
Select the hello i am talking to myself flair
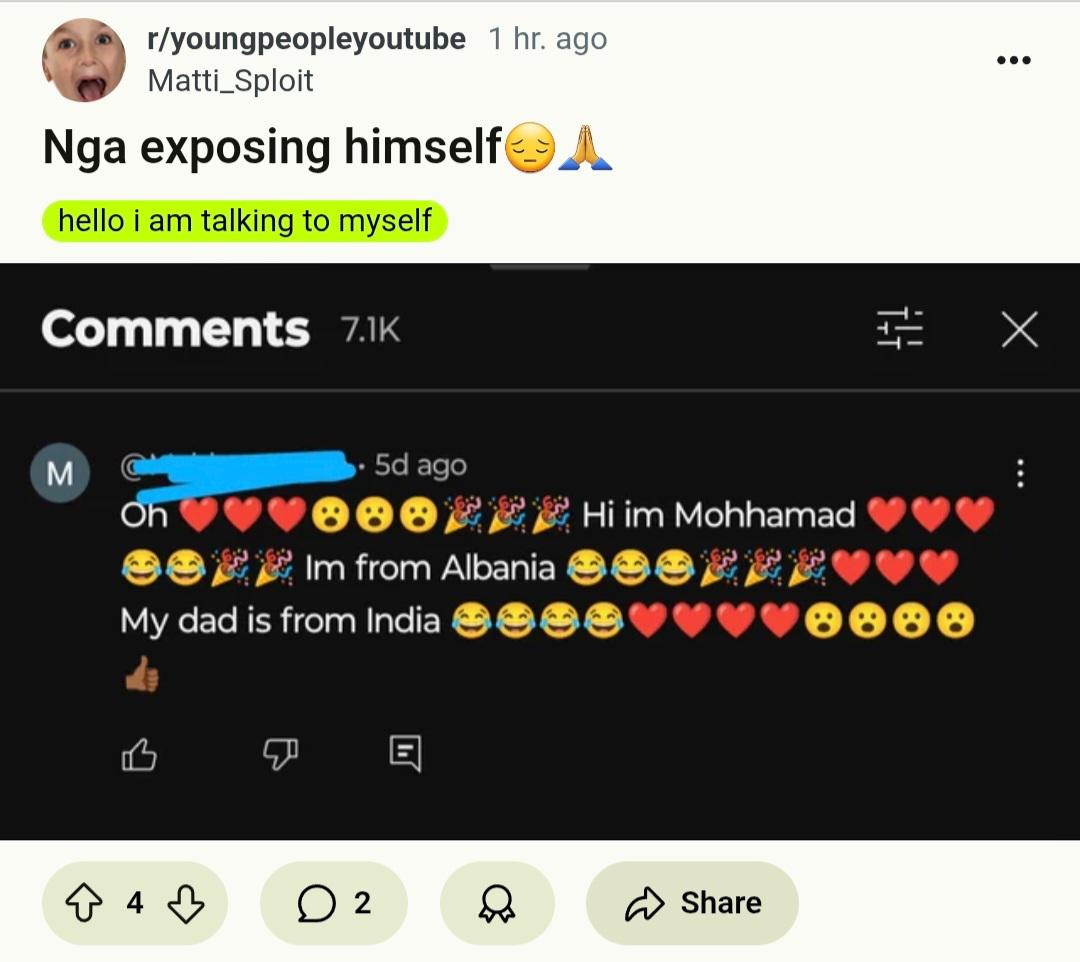[245, 221]
